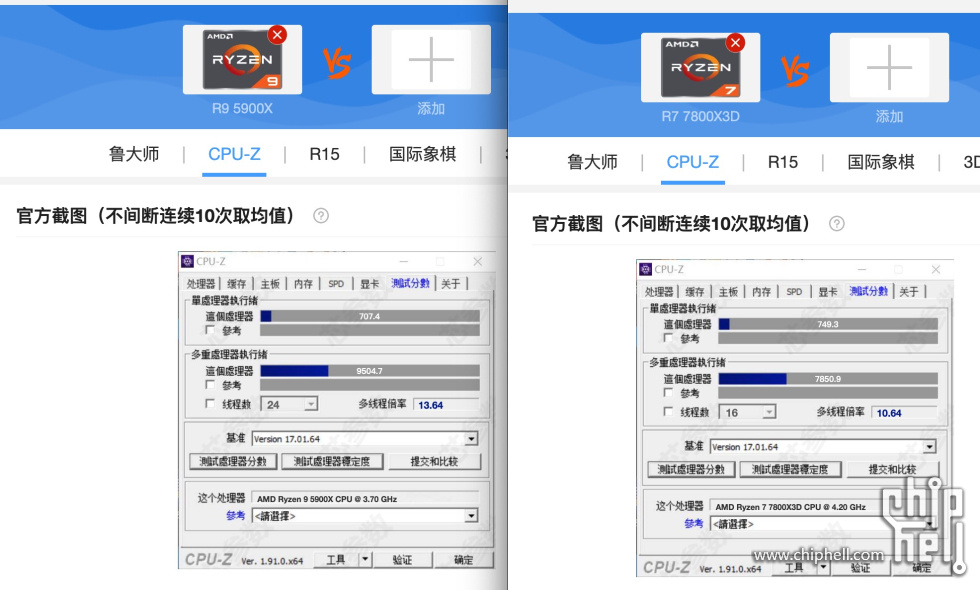980x590 pixels.
Task: Click single-thread score bar 707.4
Action: tap(370, 316)
